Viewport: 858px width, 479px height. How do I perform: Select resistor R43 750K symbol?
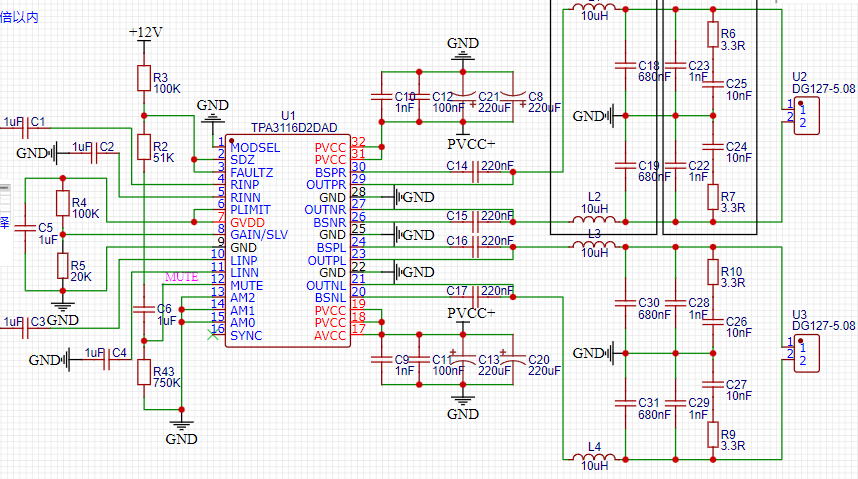(x=144, y=372)
